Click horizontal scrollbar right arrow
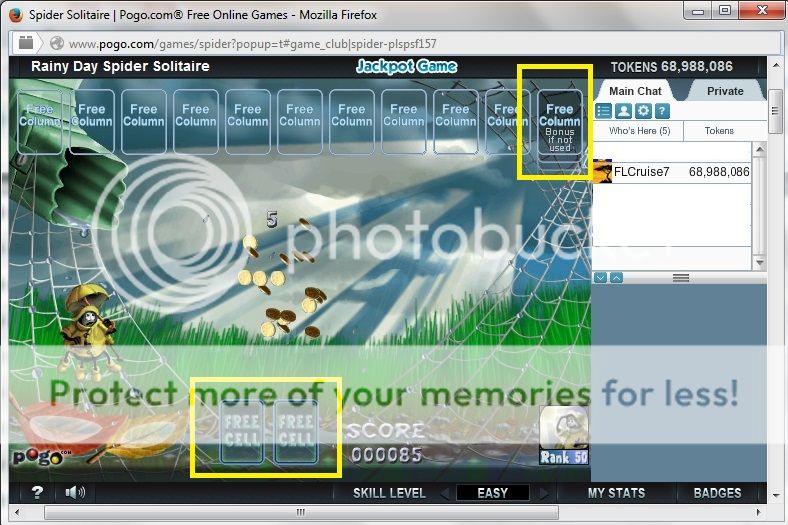788x525 pixels. 759,512
